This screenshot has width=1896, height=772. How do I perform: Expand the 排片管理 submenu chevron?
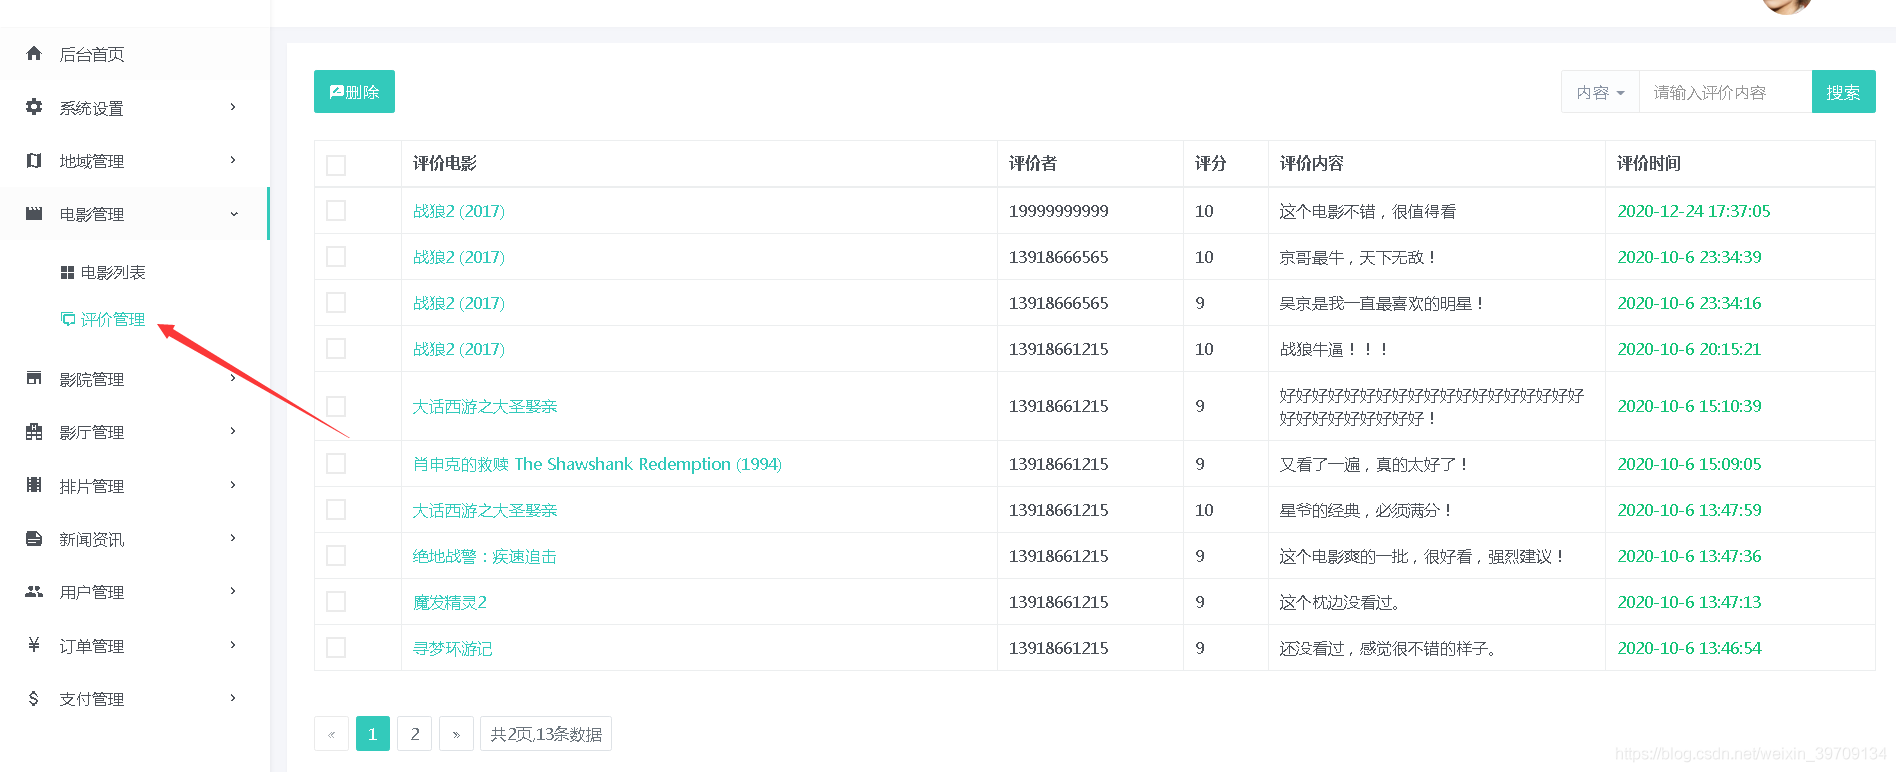pos(233,485)
